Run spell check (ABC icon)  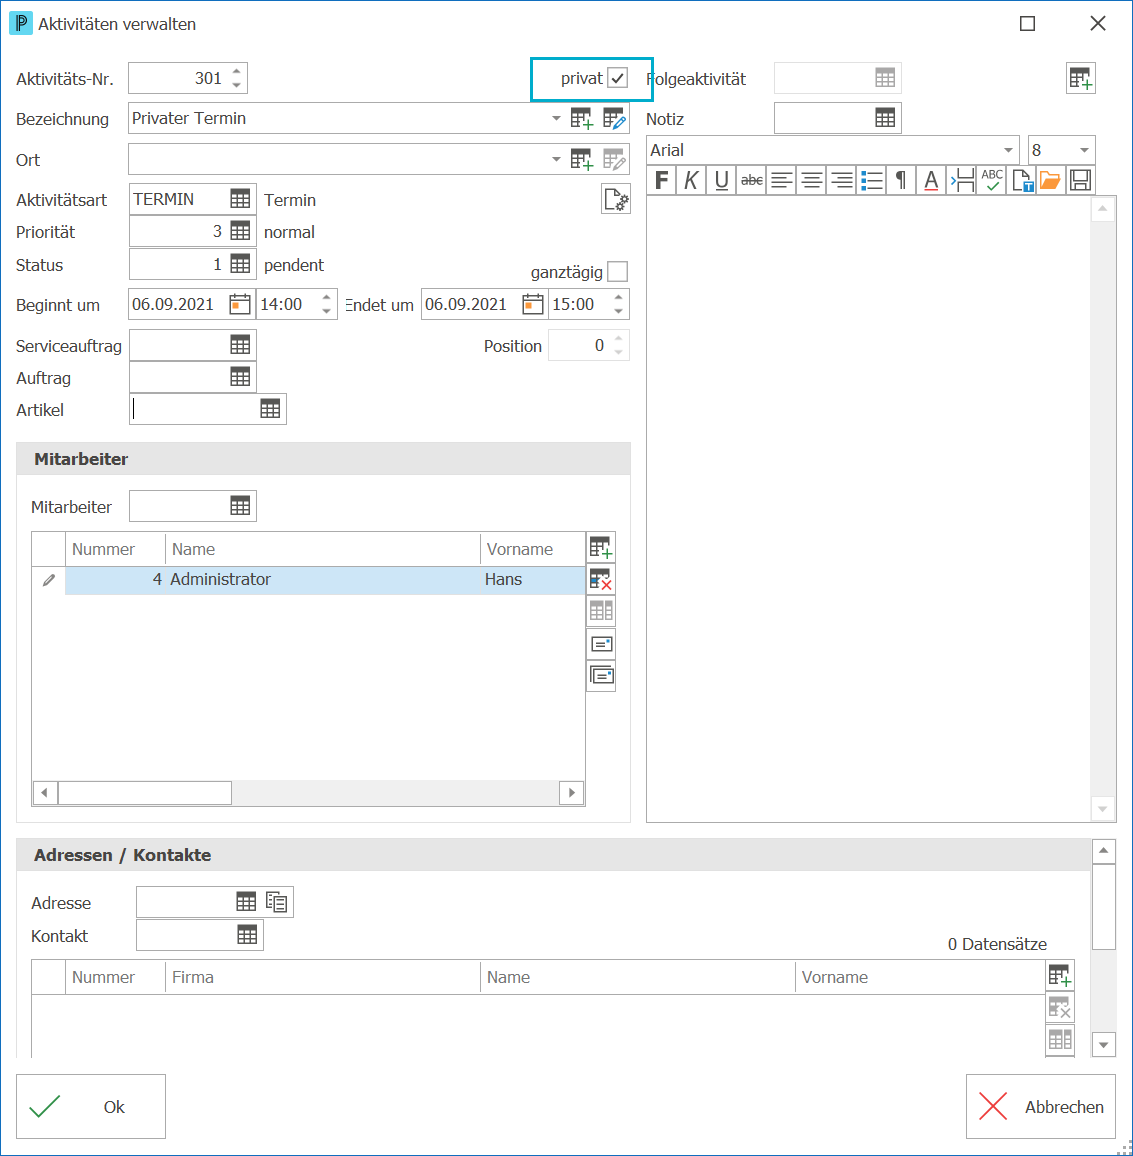click(991, 180)
